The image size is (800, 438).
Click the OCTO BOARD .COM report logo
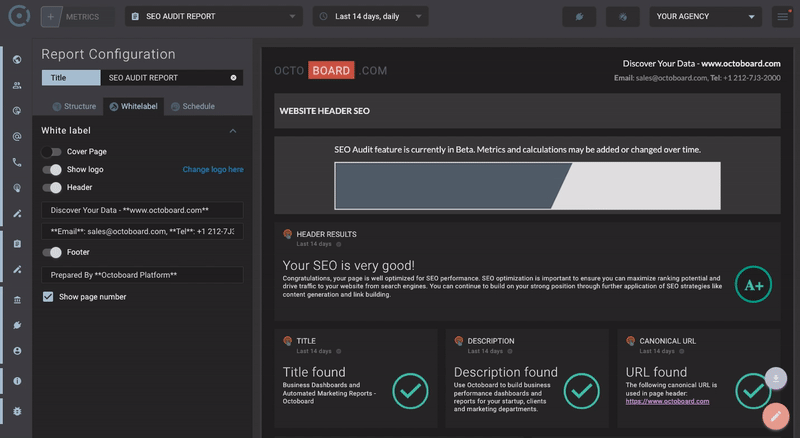pyautogui.click(x=331, y=70)
